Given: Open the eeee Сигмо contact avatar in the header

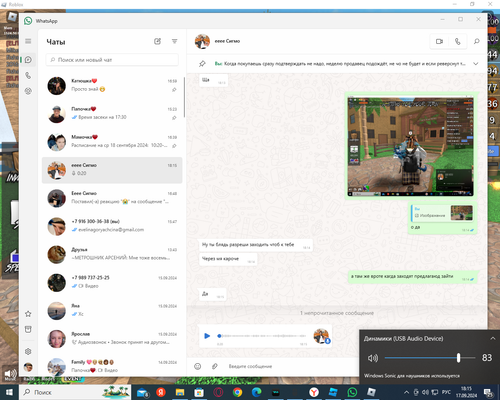Looking at the screenshot, I should tap(202, 41).
